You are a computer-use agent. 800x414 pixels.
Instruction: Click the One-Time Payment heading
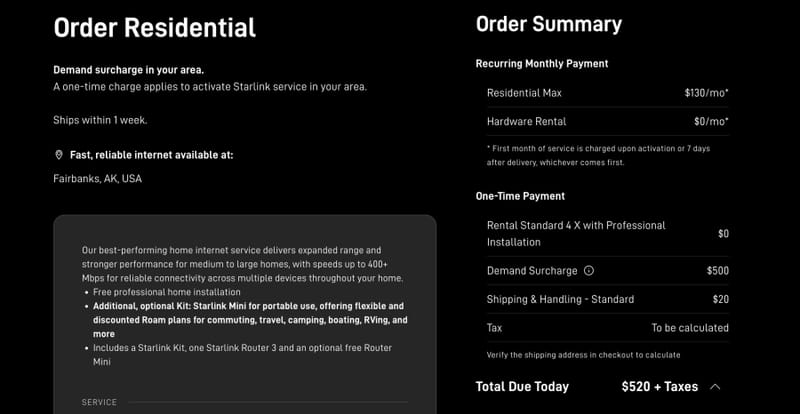pos(520,196)
